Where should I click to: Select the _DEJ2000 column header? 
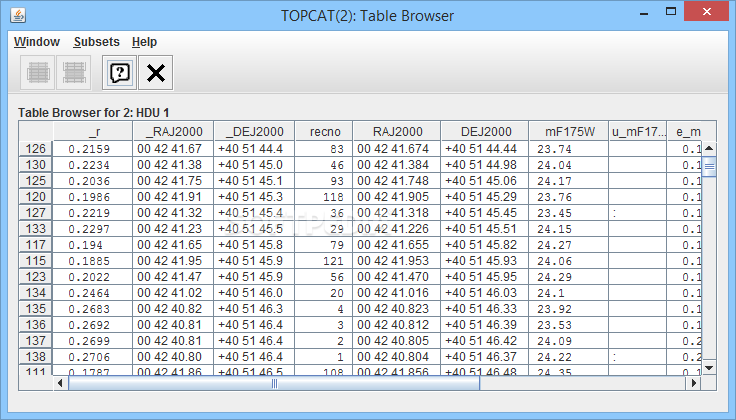coord(254,131)
